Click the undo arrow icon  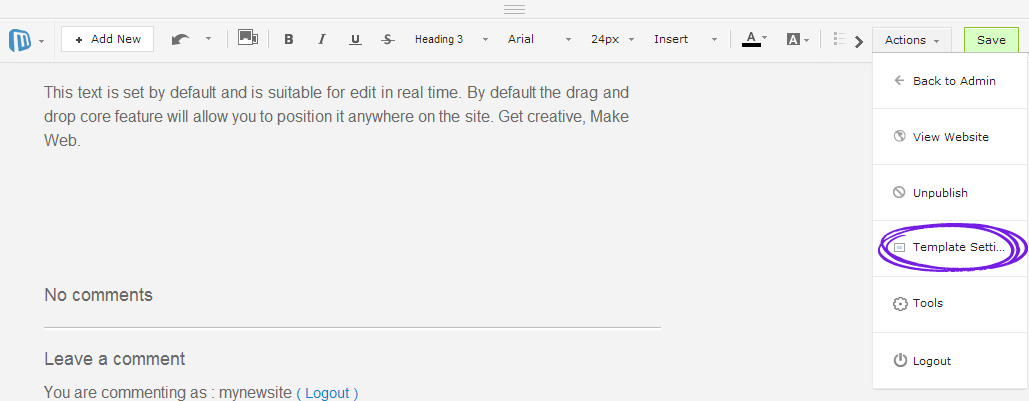coord(180,39)
